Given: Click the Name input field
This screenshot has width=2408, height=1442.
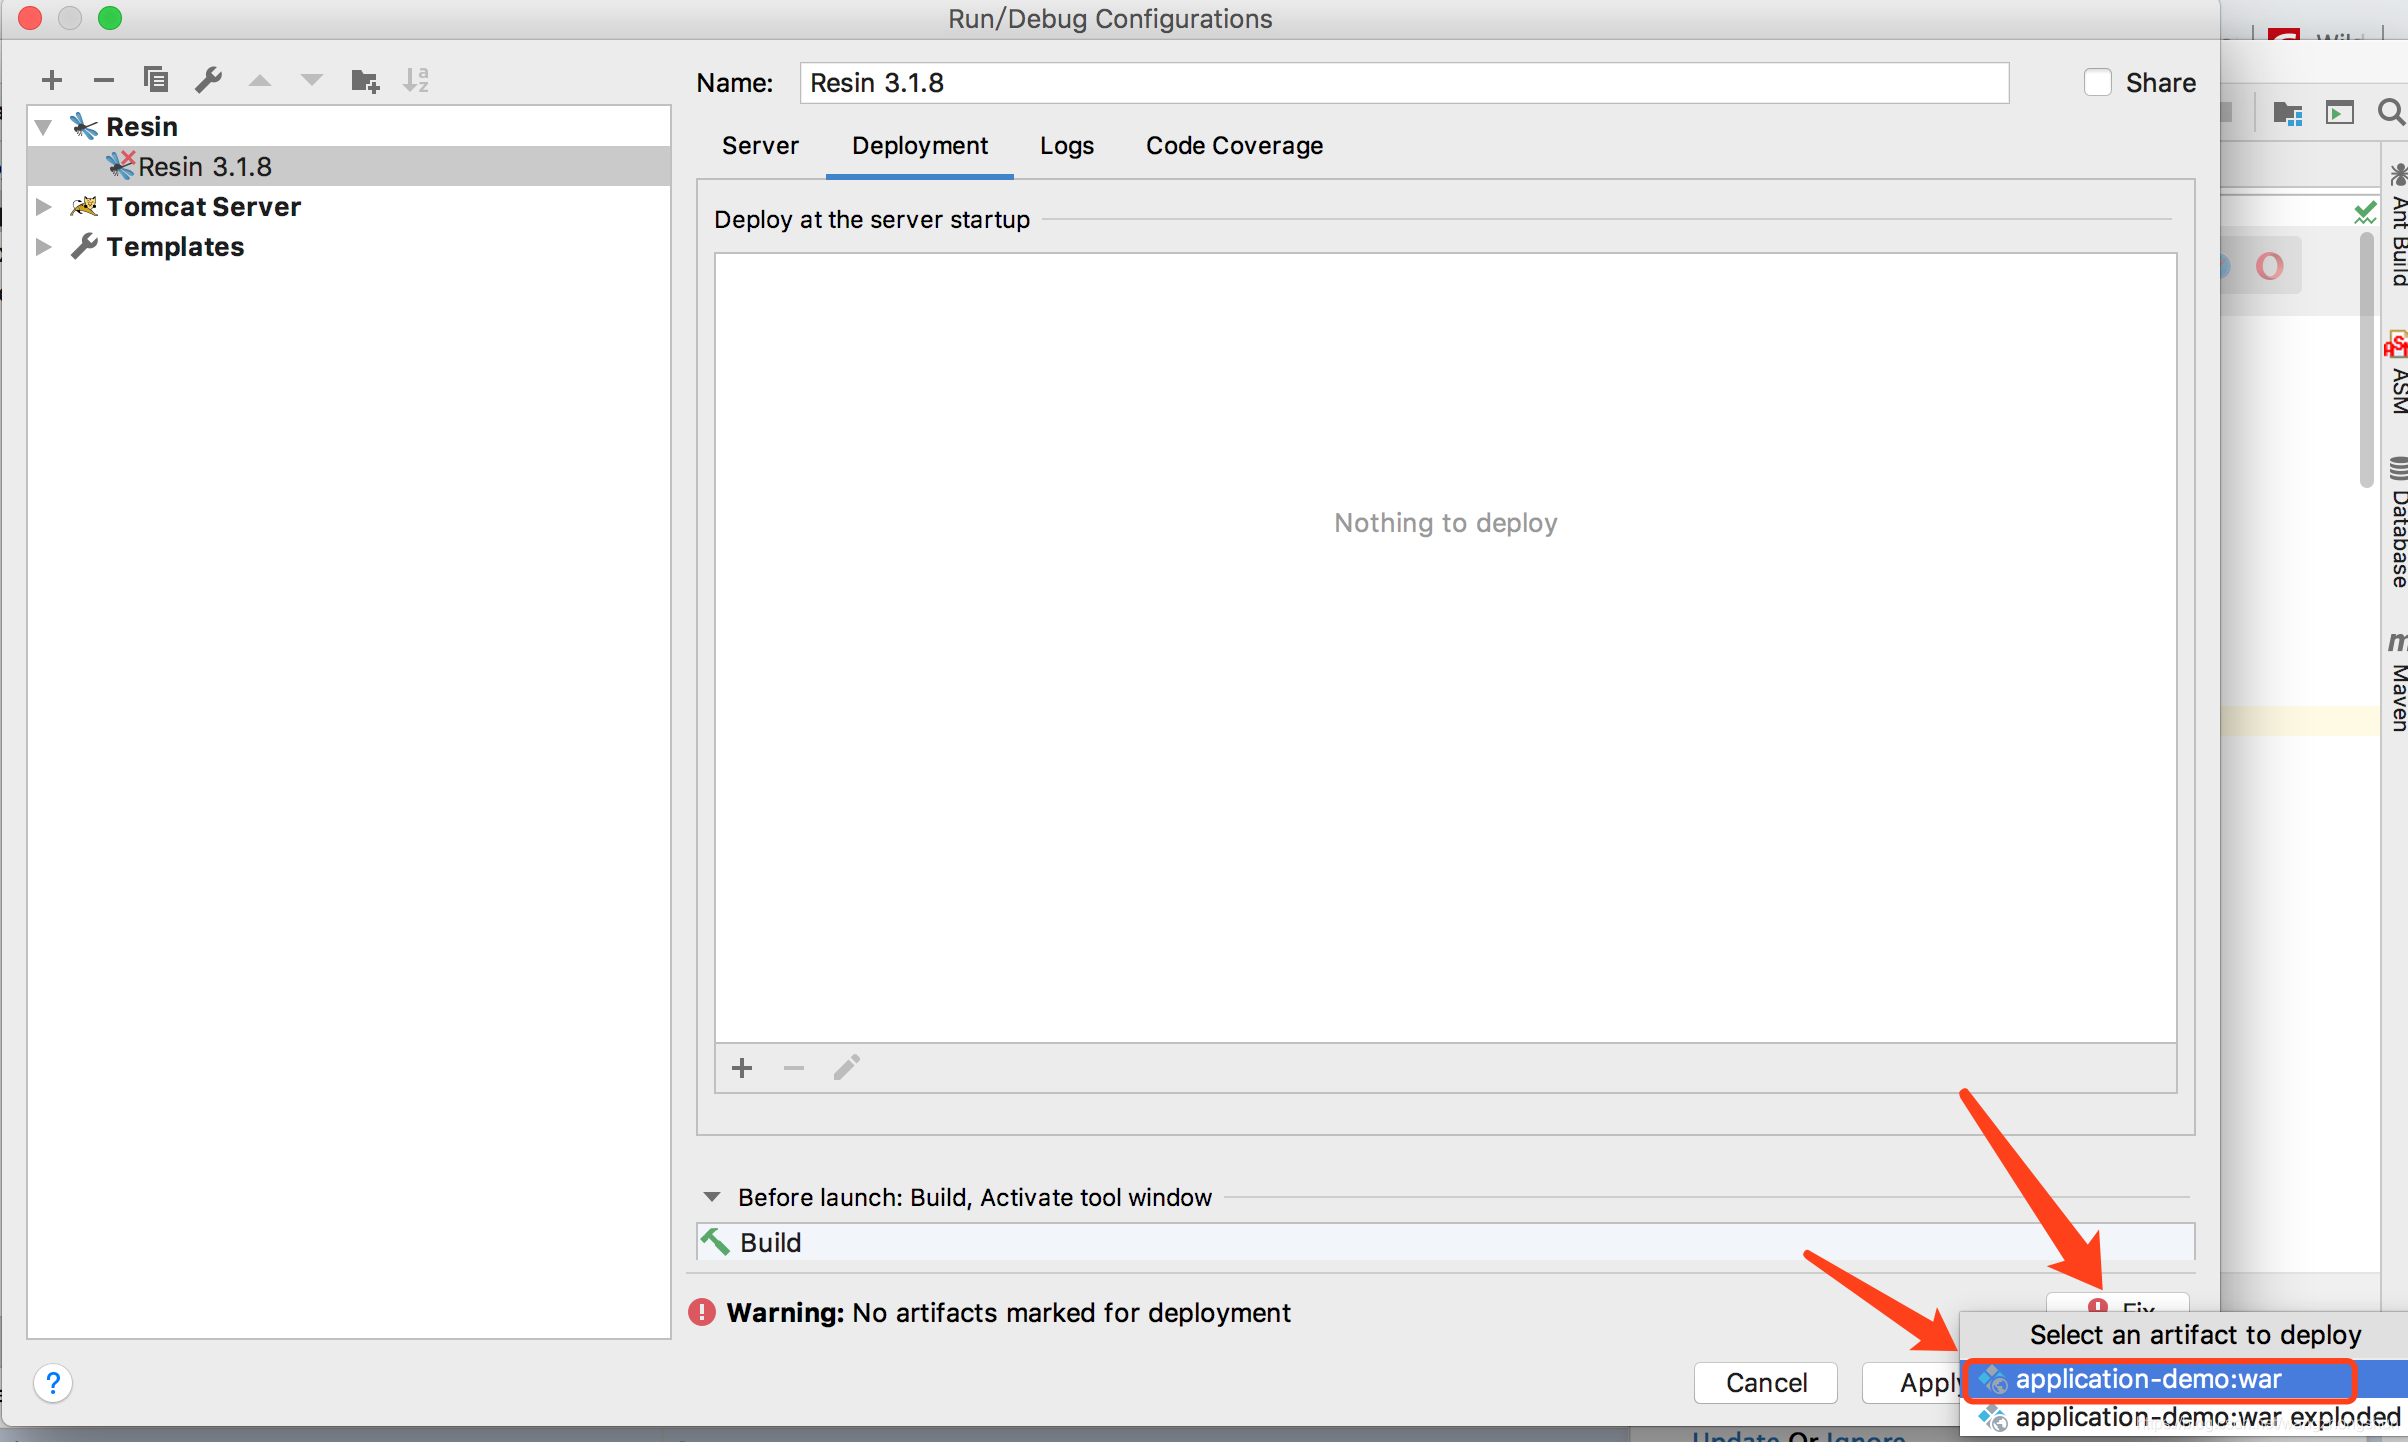Looking at the screenshot, I should (1402, 83).
